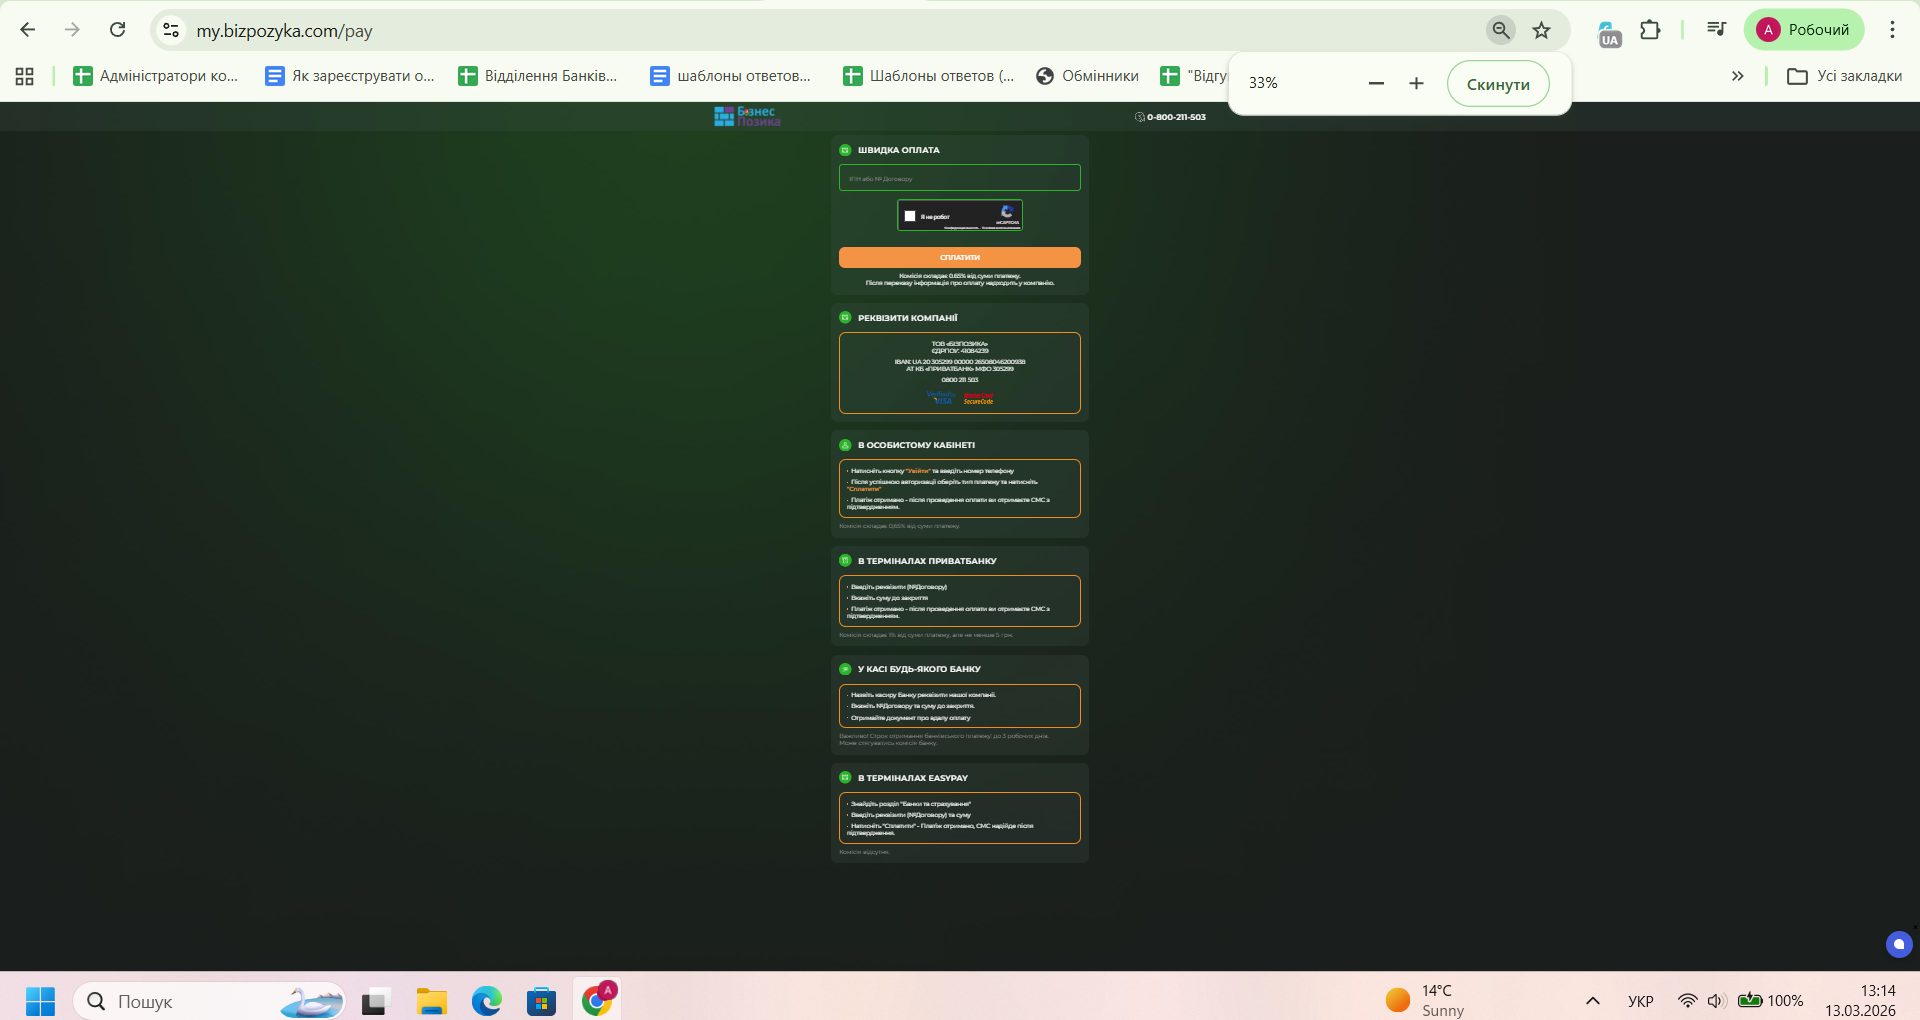Viewport: 1920px width, 1020px height.
Task: Open Task View on the taskbar
Action: (375, 1001)
